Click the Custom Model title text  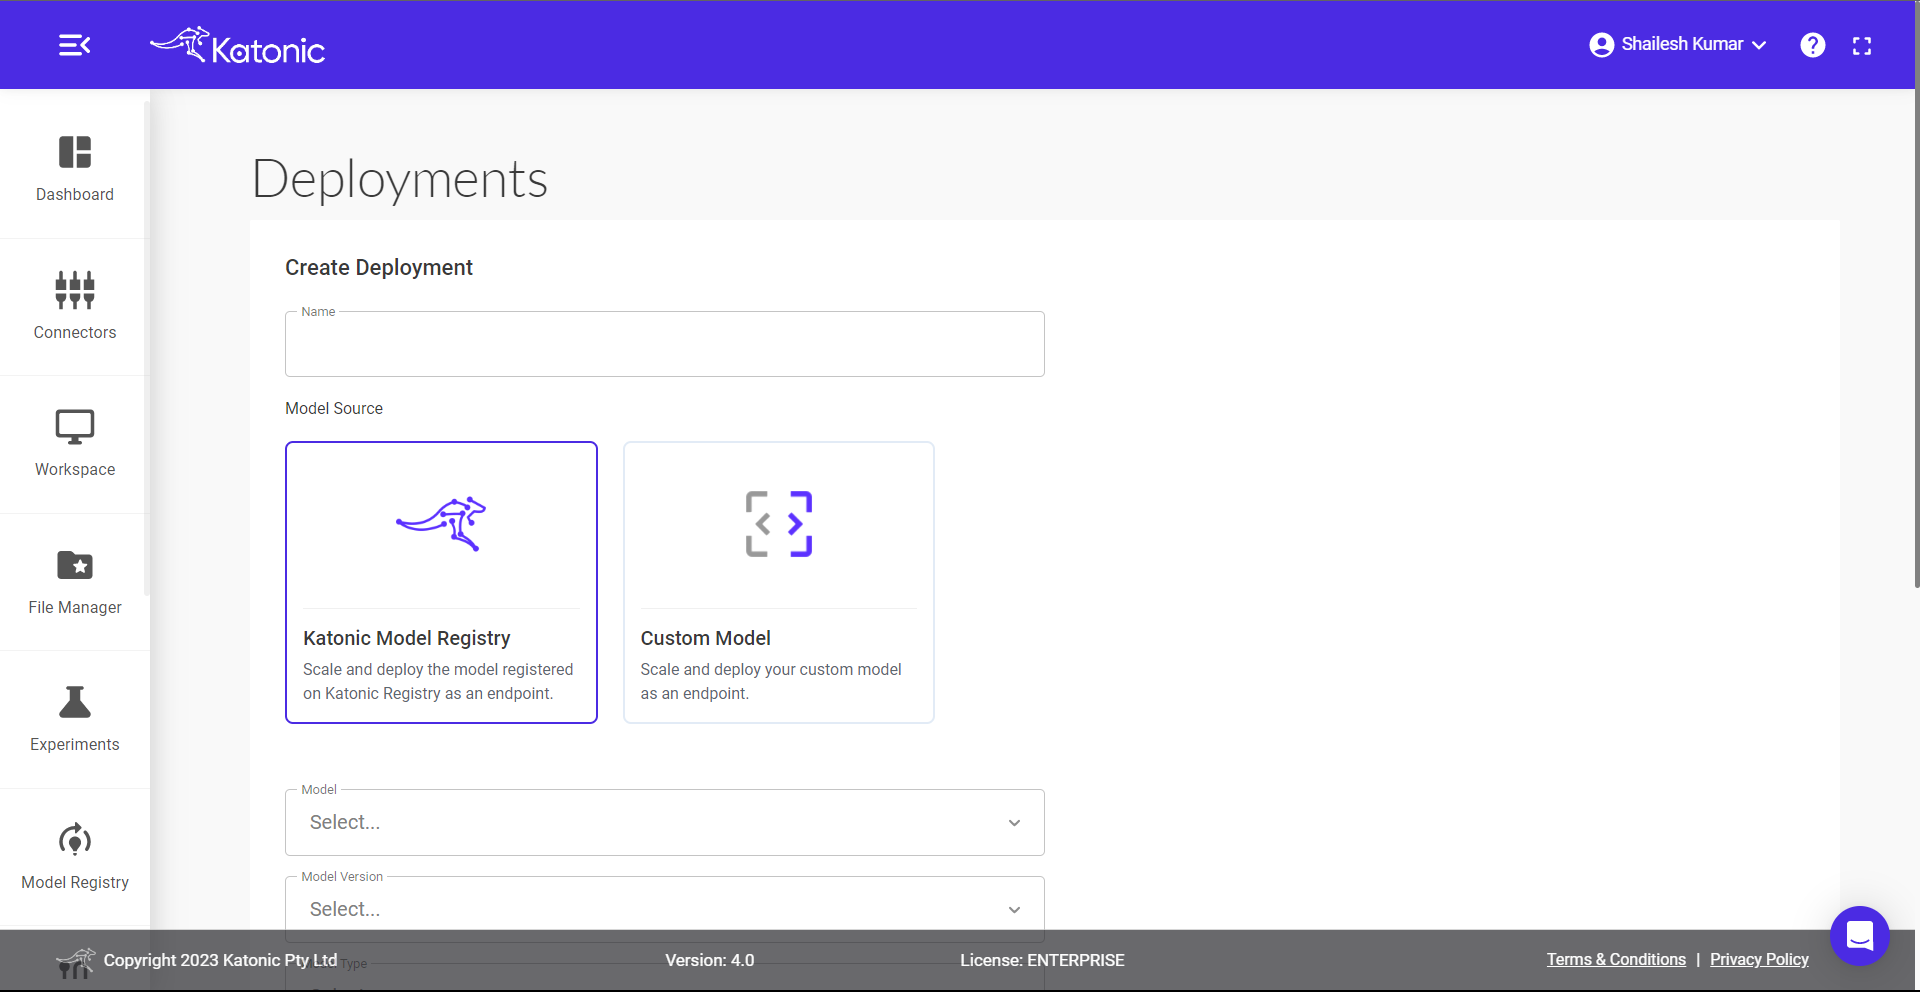[706, 638]
